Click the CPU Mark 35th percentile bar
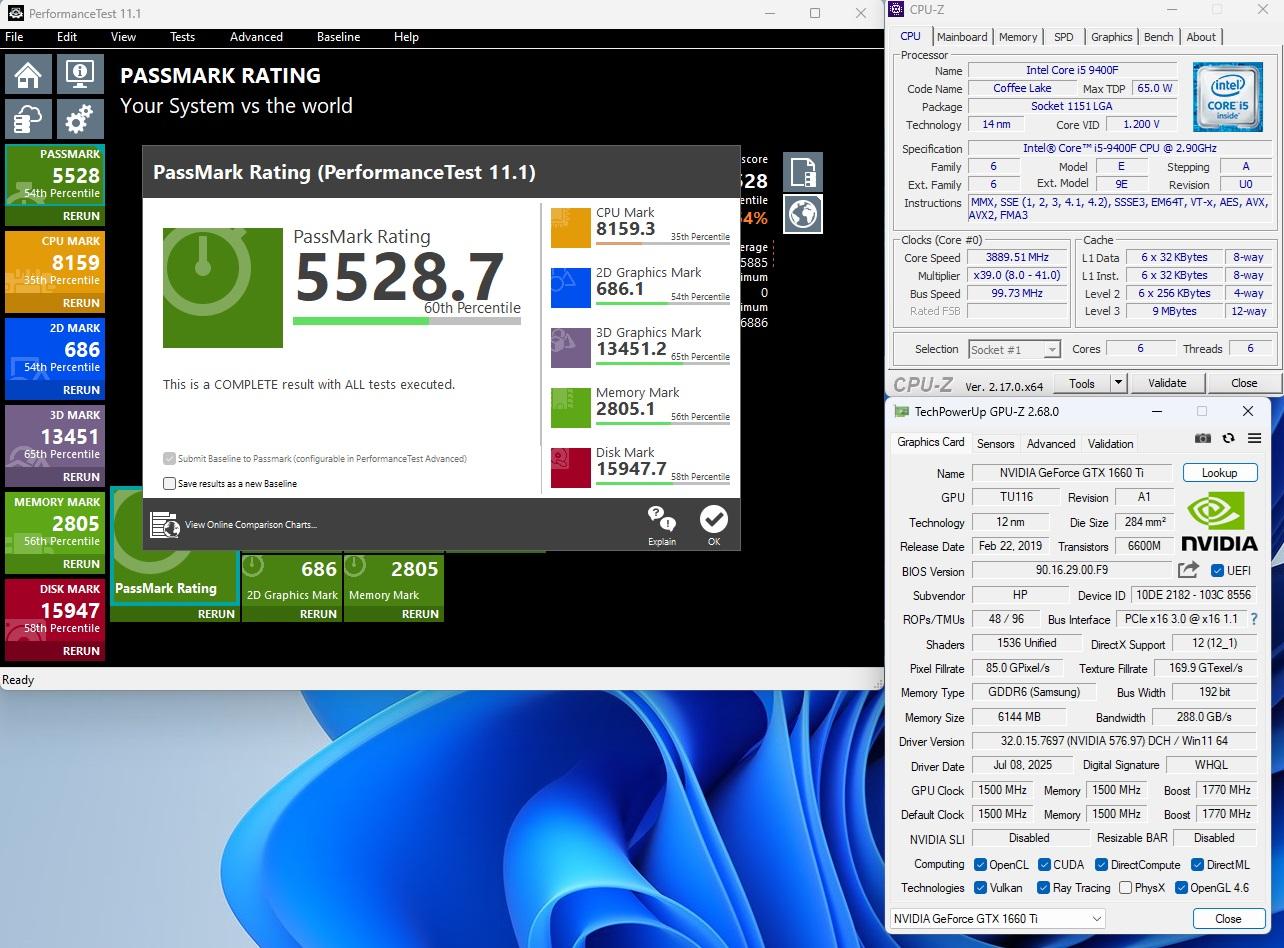Viewport: 1284px width, 948px height. coord(663,243)
